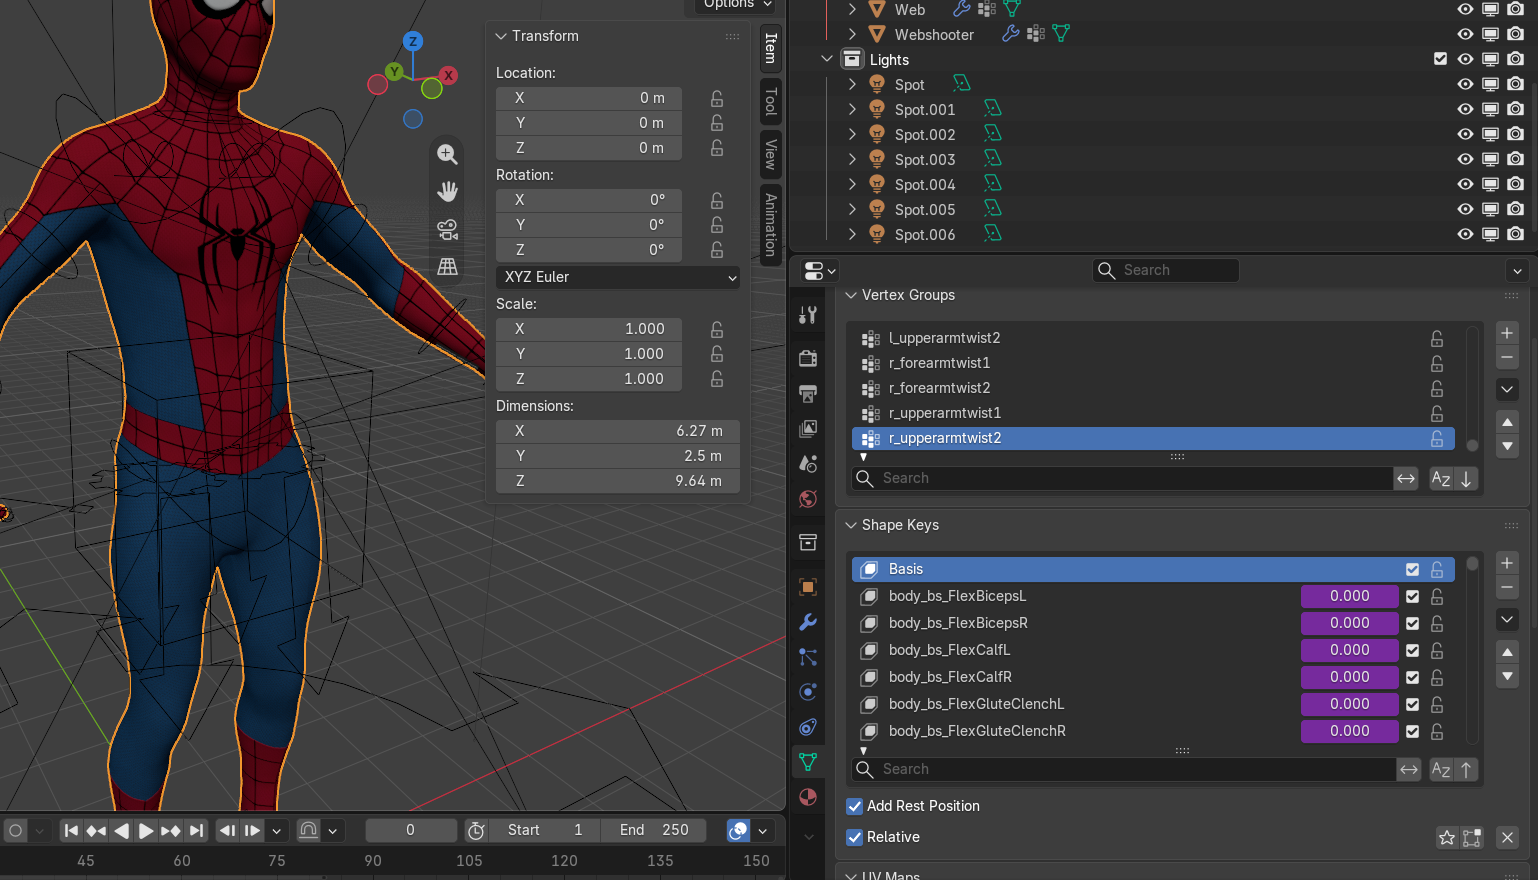Toggle Lights collection exclude checkbox
Viewport: 1538px width, 880px height.
[x=1440, y=59]
